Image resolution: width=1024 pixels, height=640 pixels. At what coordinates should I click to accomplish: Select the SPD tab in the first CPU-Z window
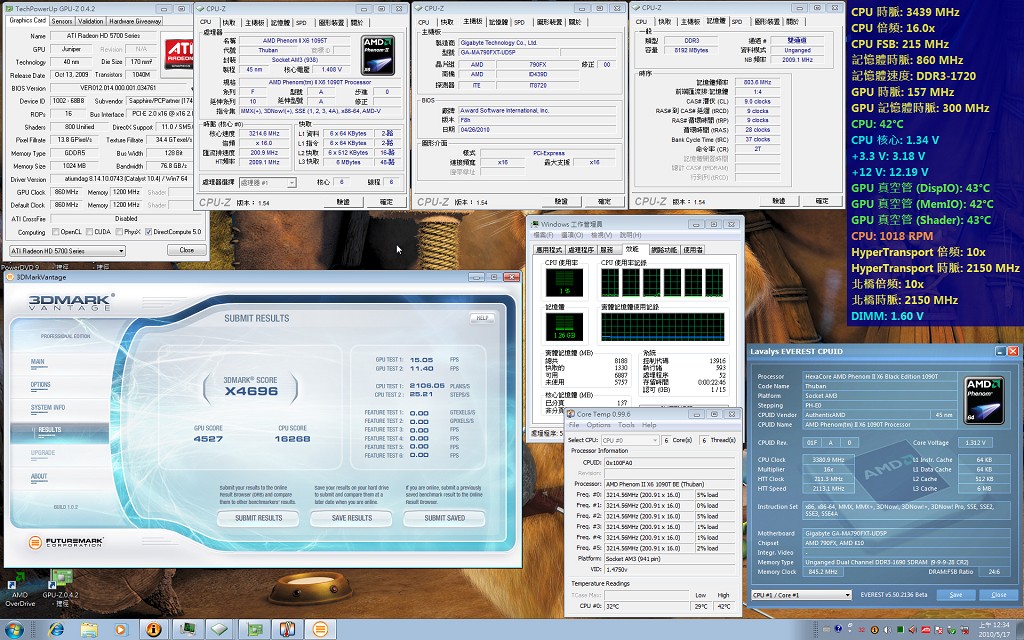coord(301,22)
